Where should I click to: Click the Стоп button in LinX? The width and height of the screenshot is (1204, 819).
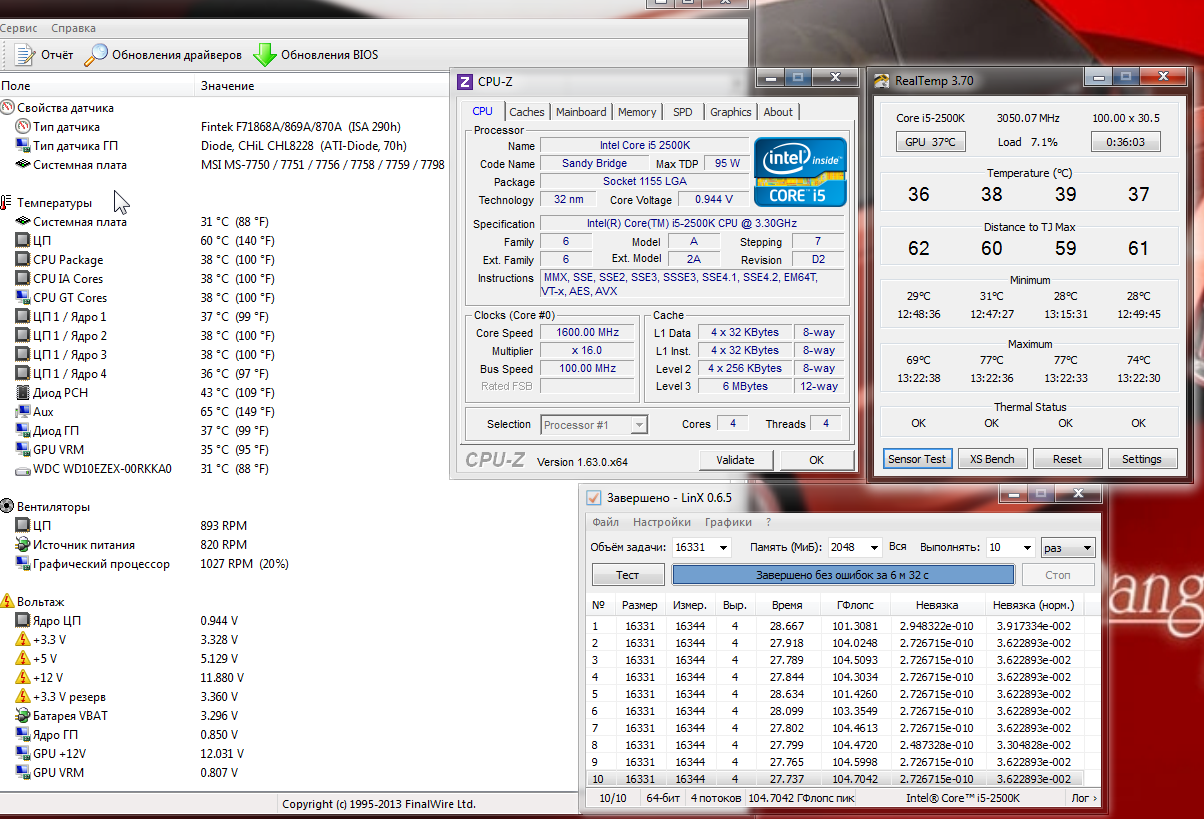click(1057, 575)
